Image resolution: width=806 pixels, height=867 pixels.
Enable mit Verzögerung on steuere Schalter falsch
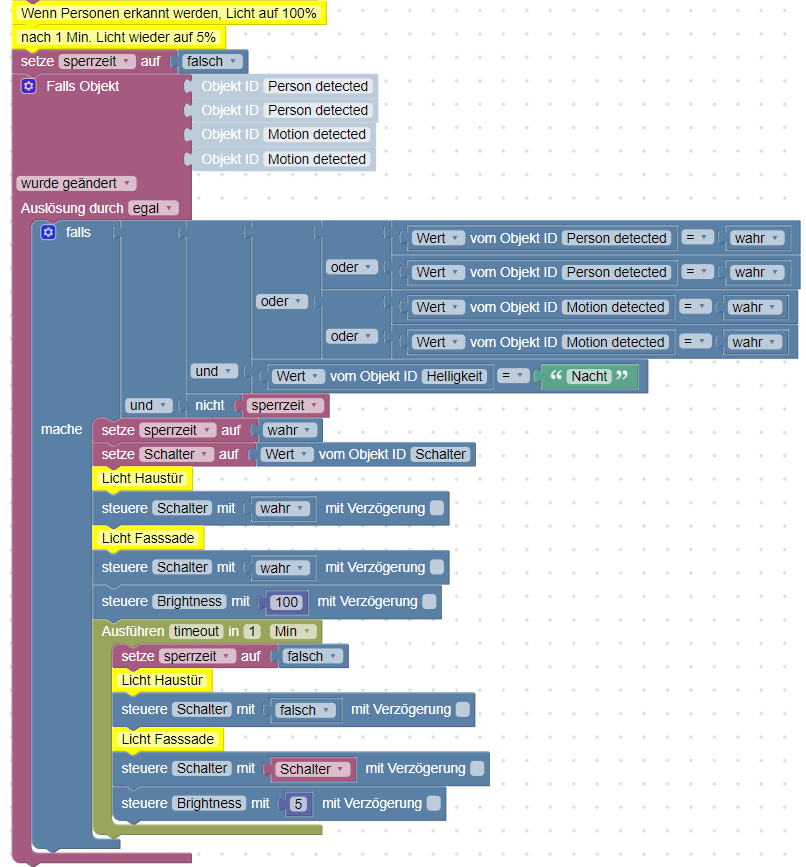(x=463, y=709)
